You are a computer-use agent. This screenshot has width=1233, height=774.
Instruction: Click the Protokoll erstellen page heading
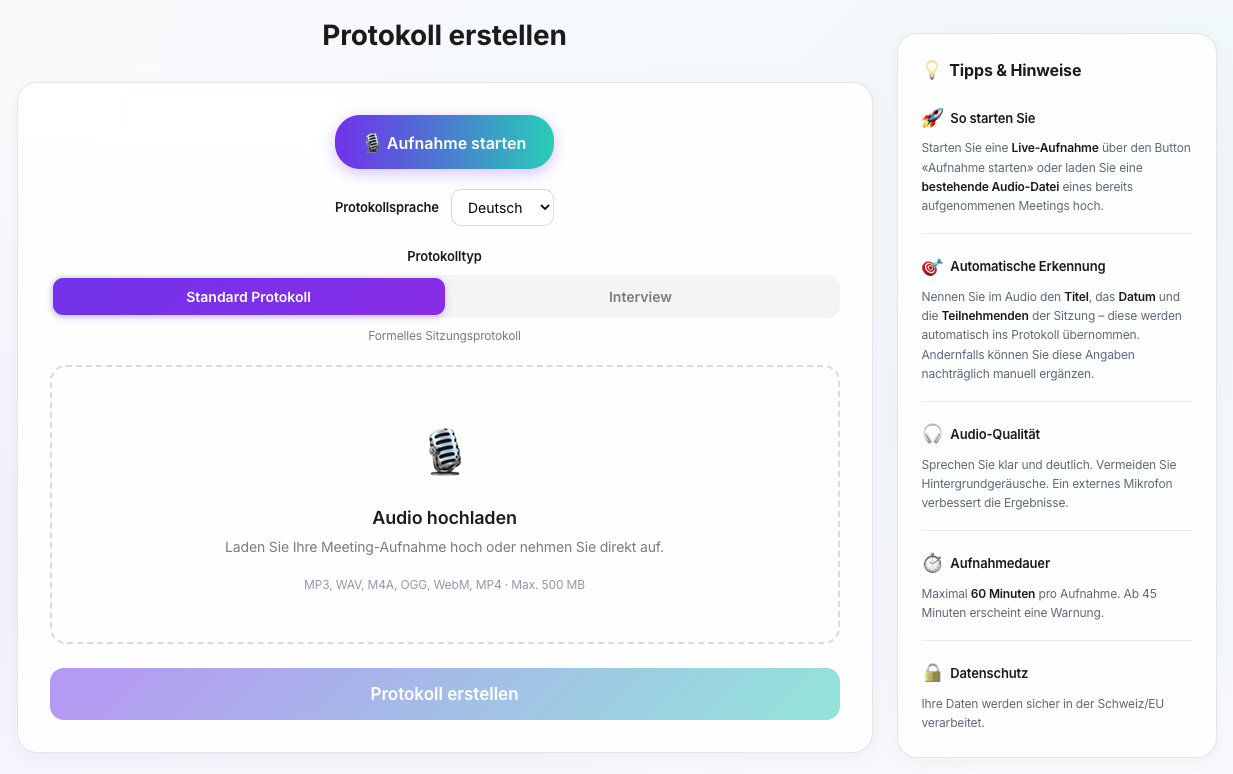444,36
